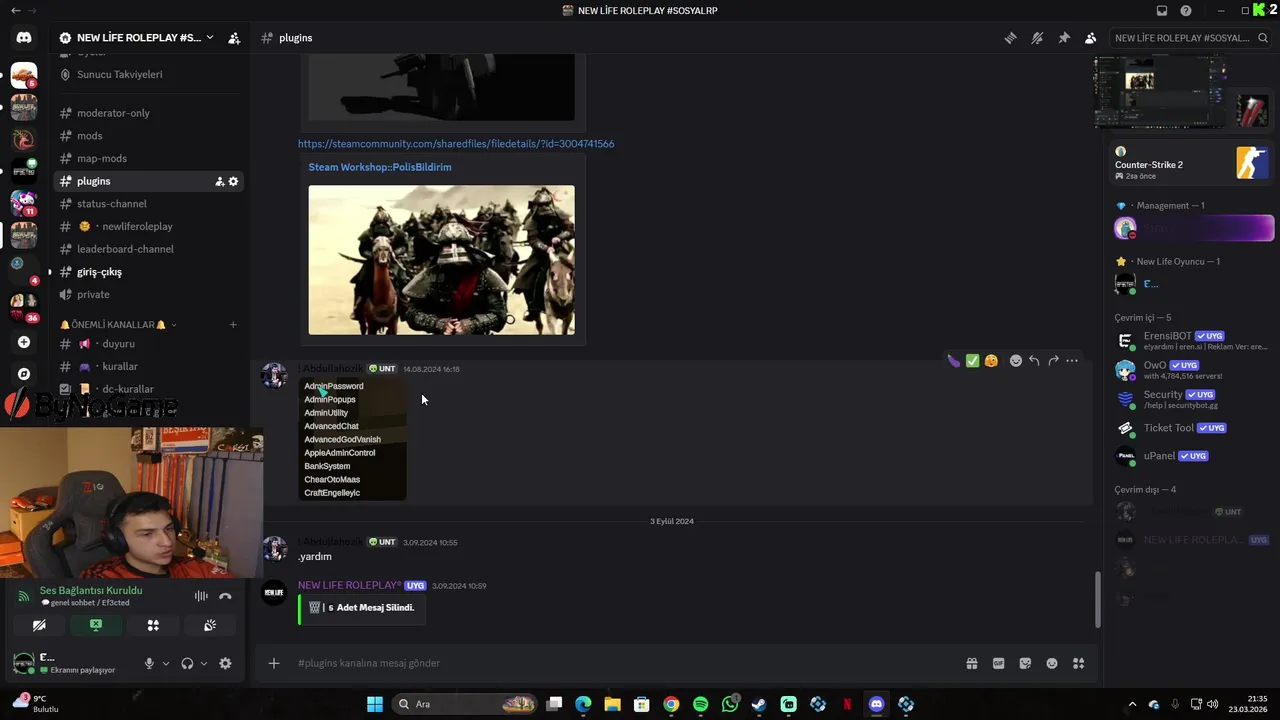Open the Threads icon in channel header

(1011, 38)
